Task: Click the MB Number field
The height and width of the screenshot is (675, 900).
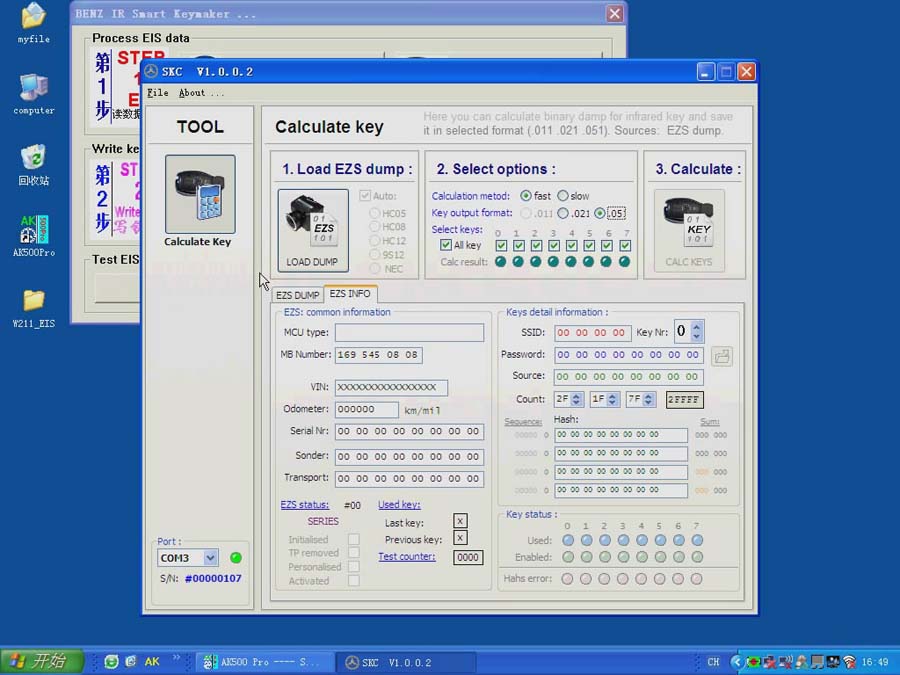Action: [x=379, y=355]
